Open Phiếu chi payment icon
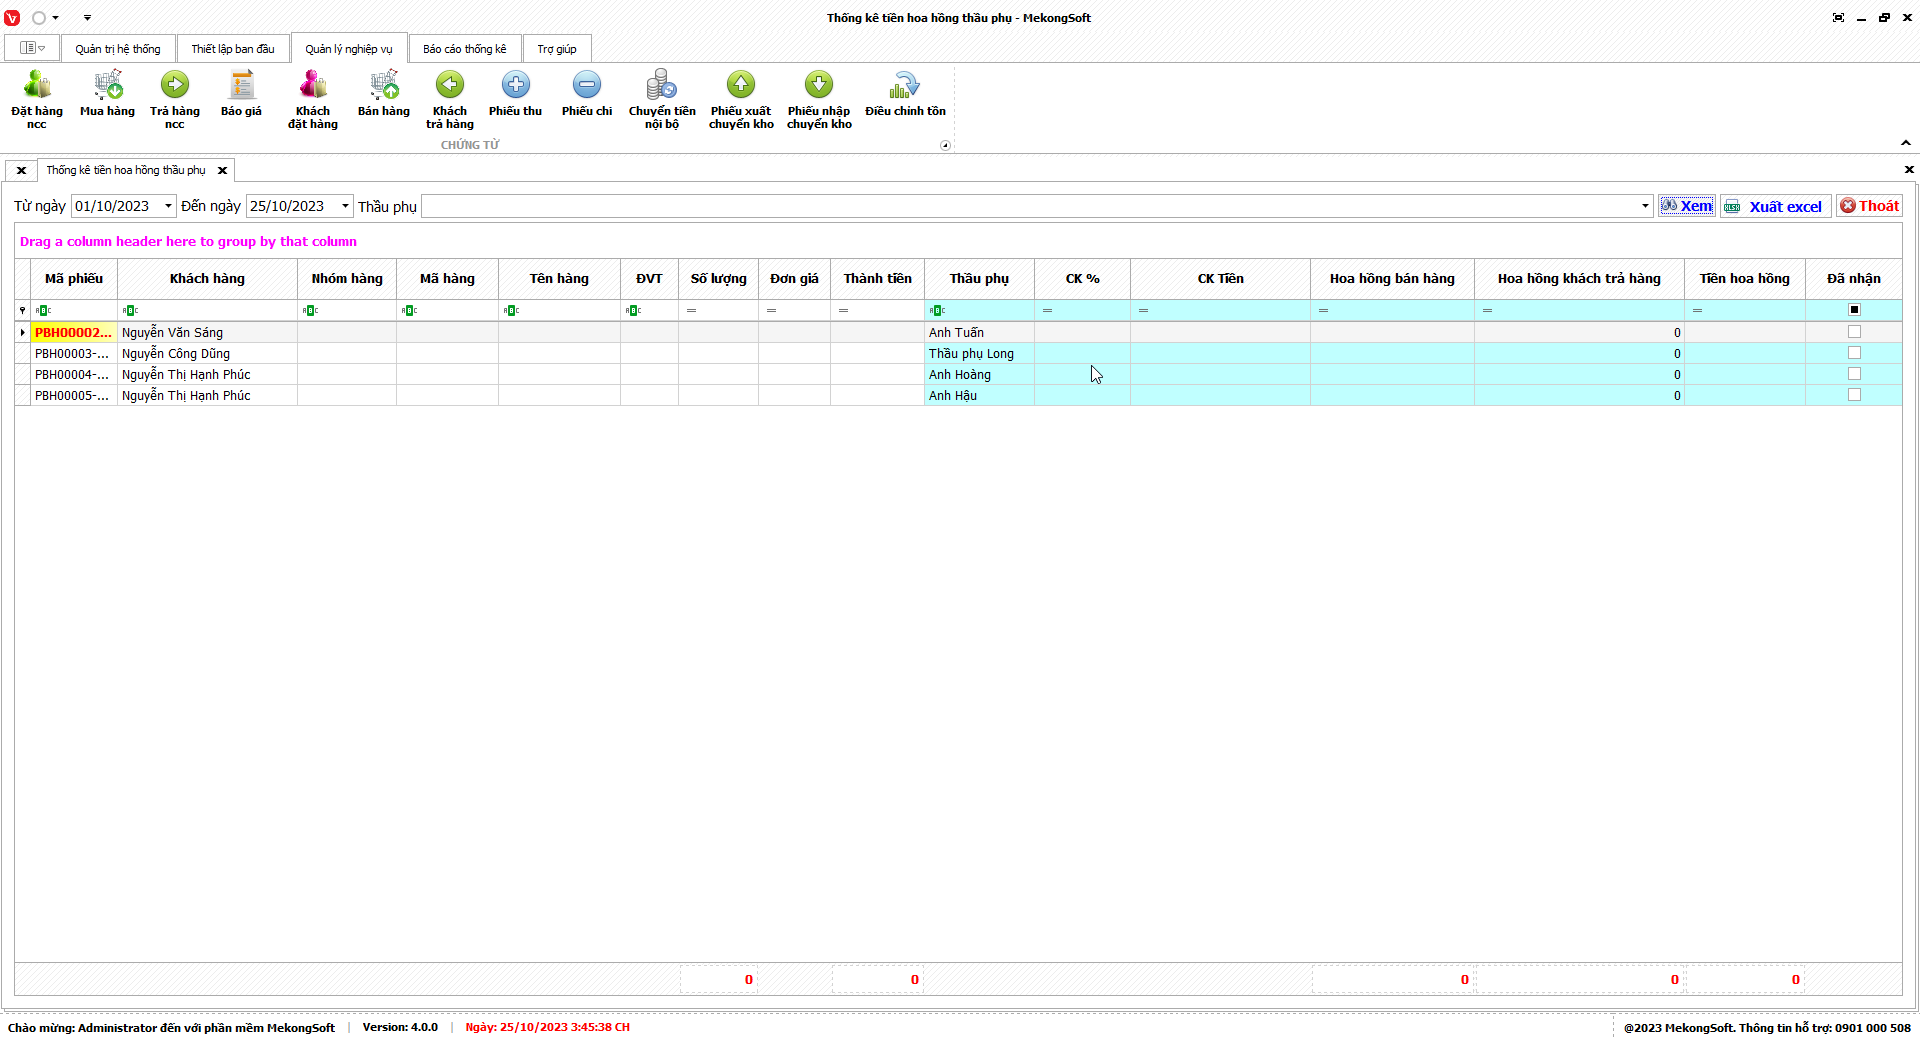 (x=587, y=86)
